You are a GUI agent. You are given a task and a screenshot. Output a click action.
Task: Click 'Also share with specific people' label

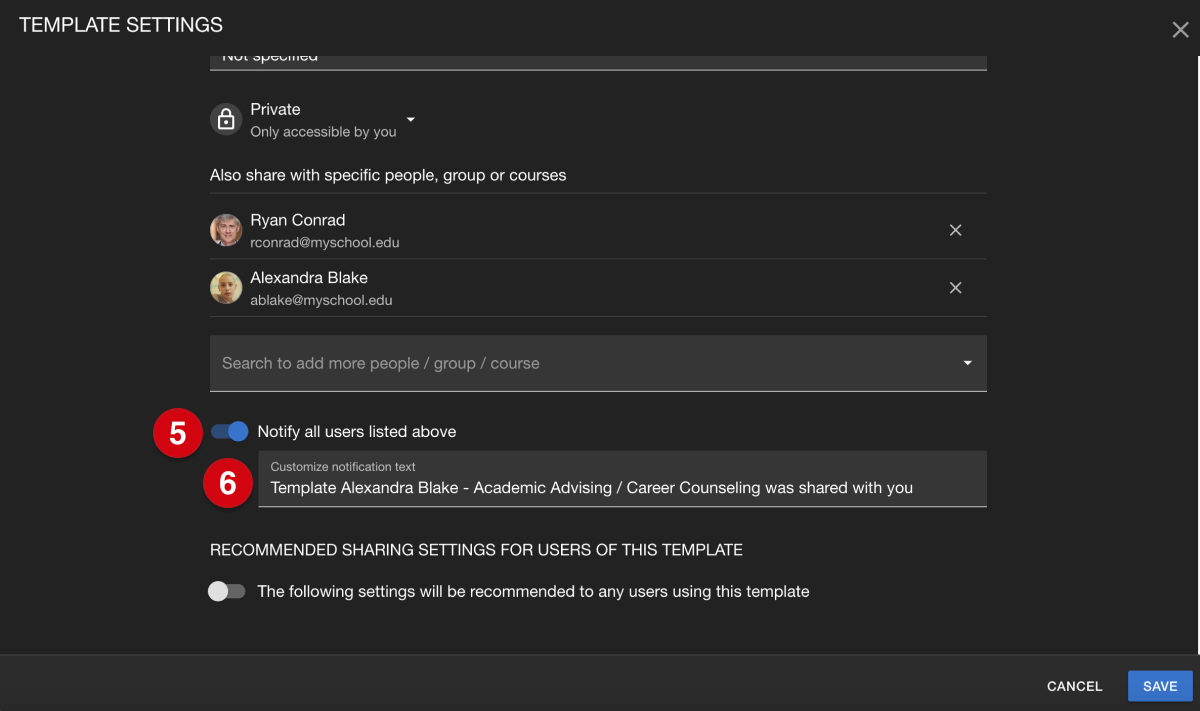click(x=388, y=175)
